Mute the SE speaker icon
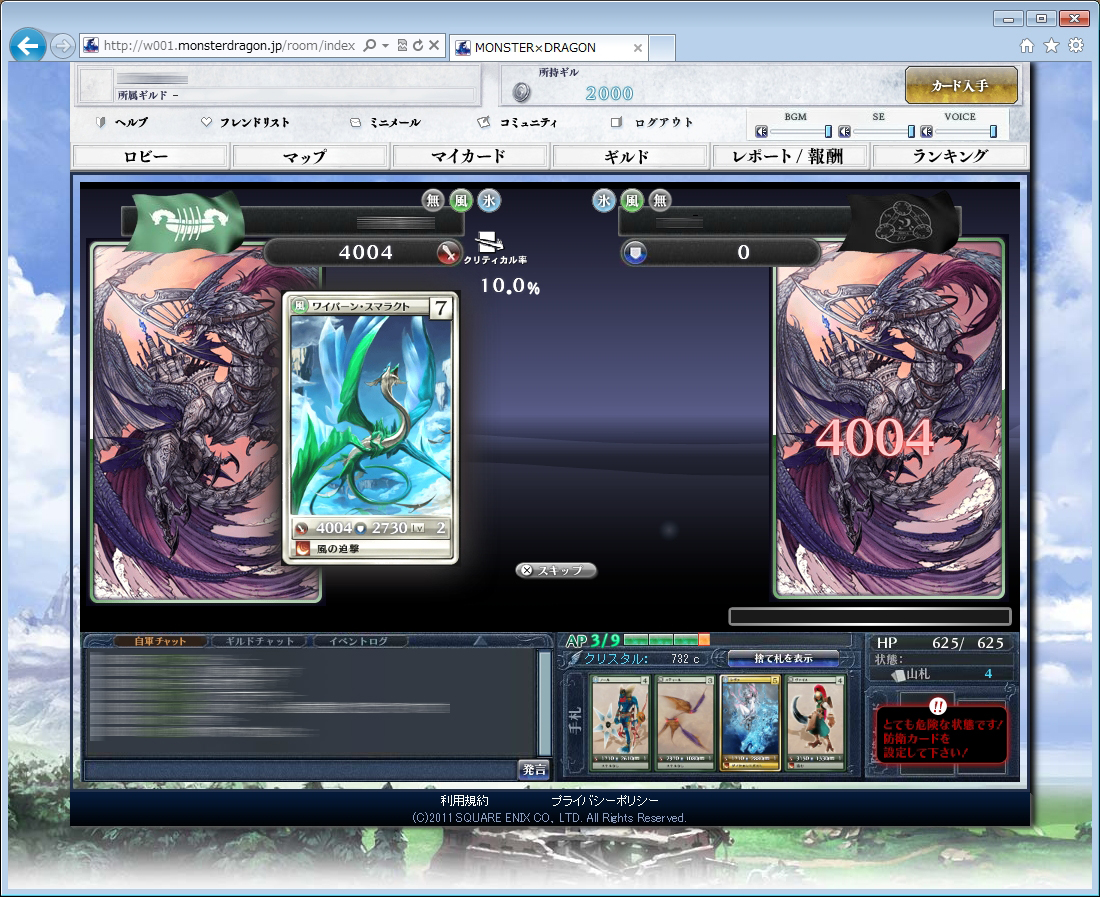 [x=844, y=131]
